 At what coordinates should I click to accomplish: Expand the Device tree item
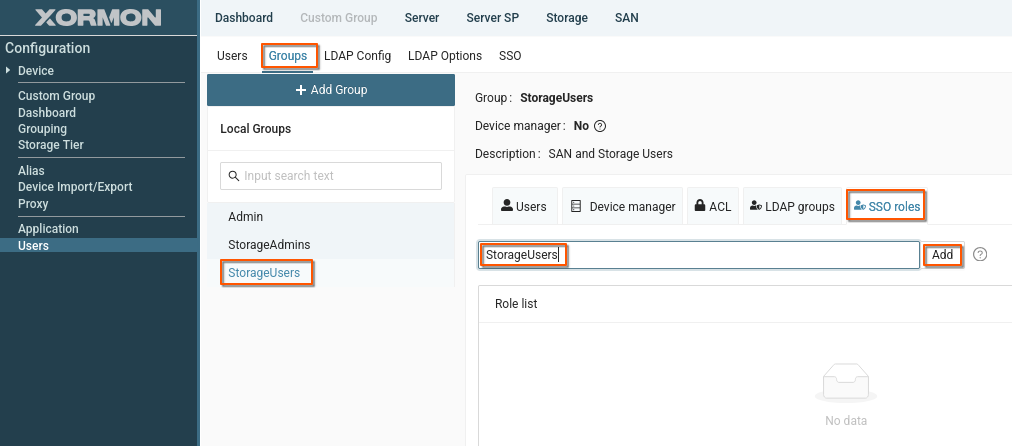tap(10, 71)
